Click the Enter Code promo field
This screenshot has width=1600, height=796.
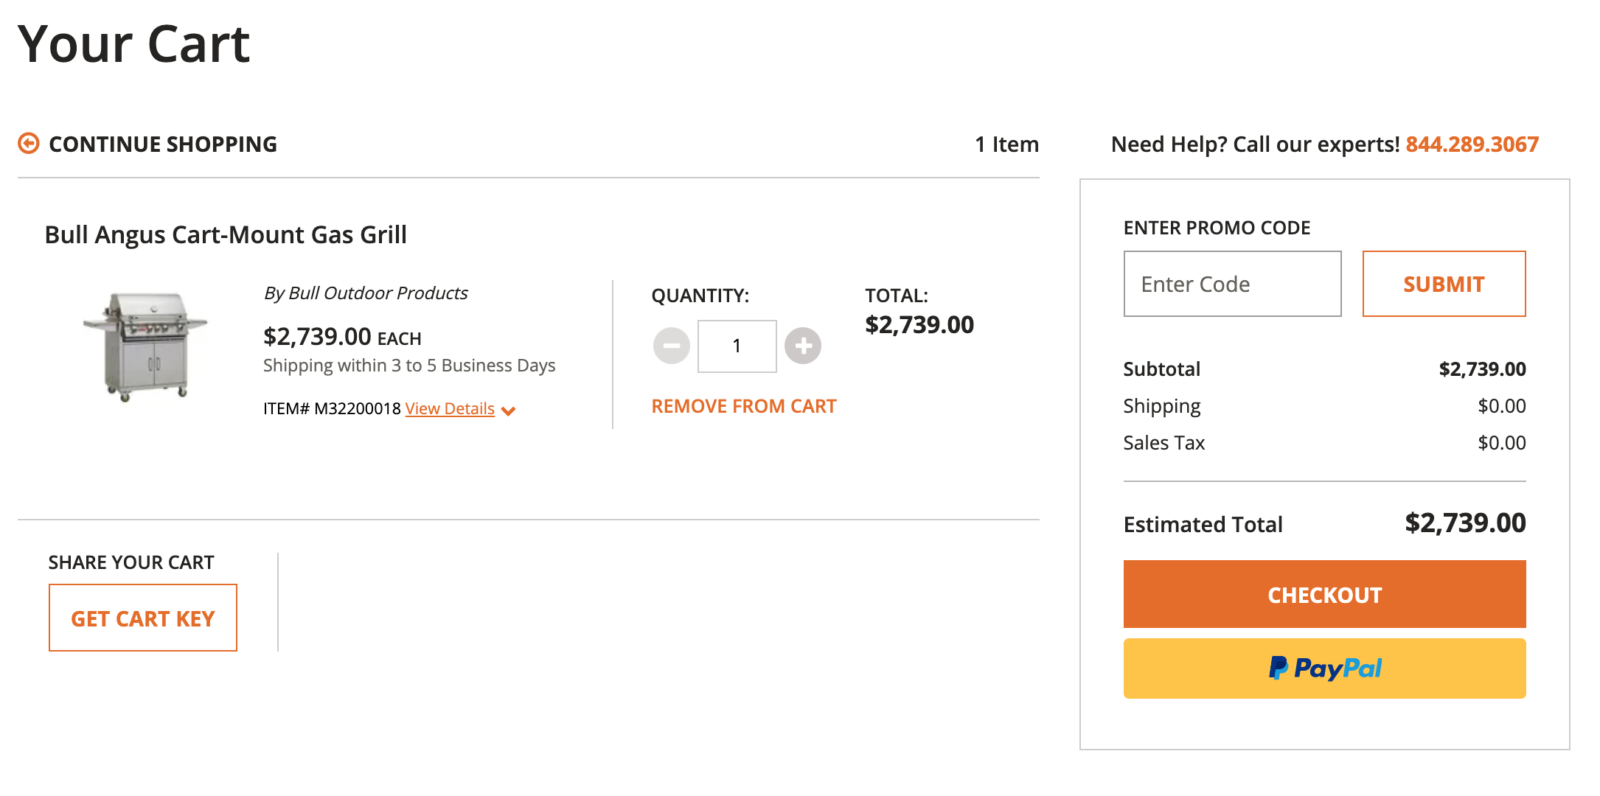pos(1232,284)
